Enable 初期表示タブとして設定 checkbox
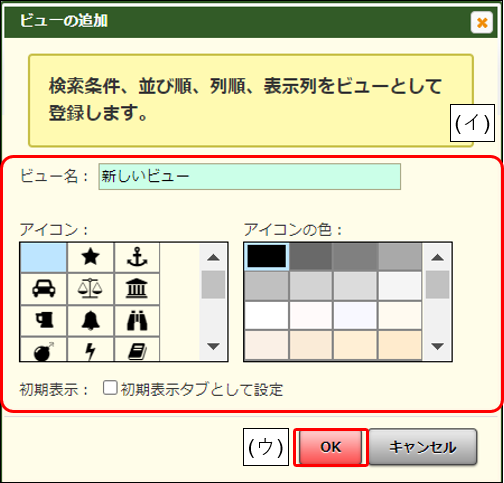Viewport: 504px width, 483px height. [110, 388]
